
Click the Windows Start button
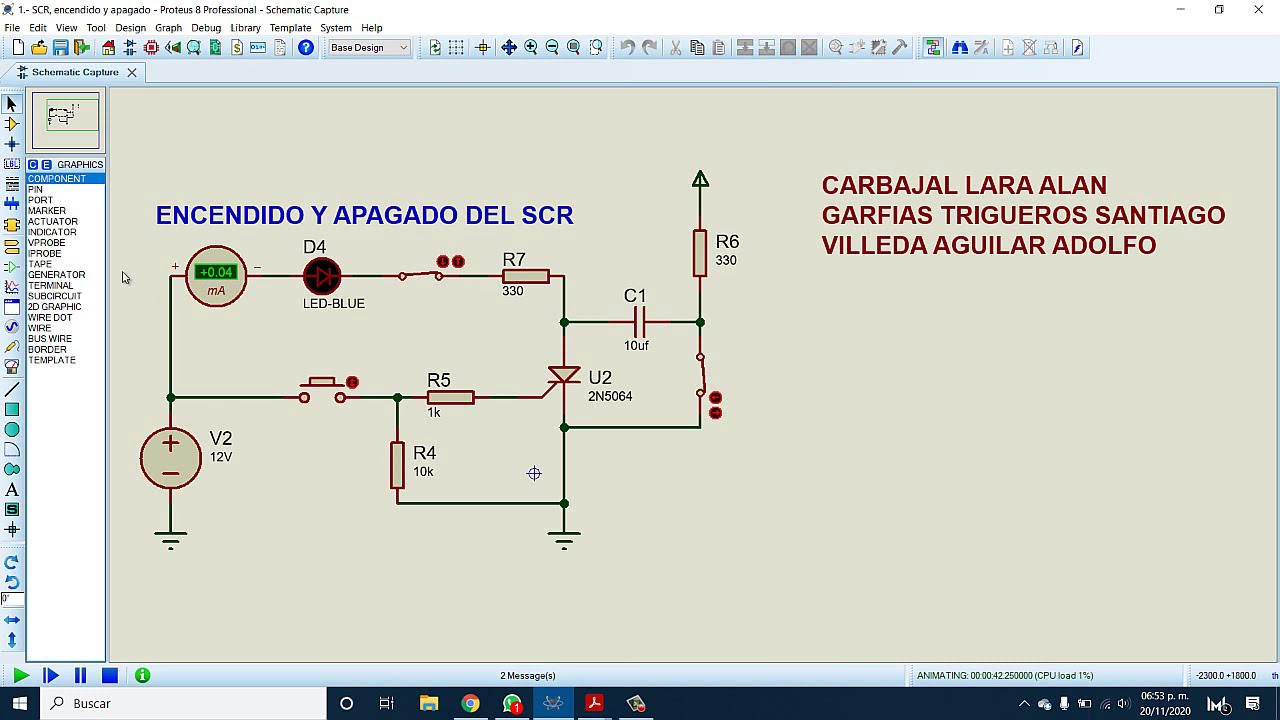(20, 704)
